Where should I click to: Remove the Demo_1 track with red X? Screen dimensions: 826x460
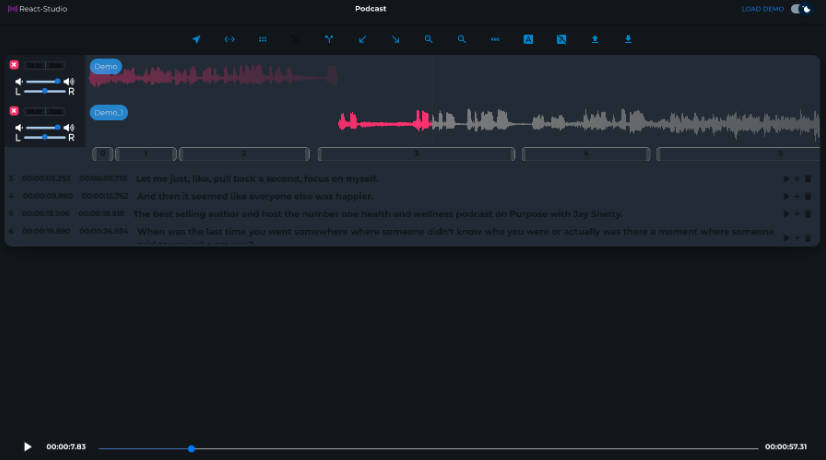(x=14, y=111)
